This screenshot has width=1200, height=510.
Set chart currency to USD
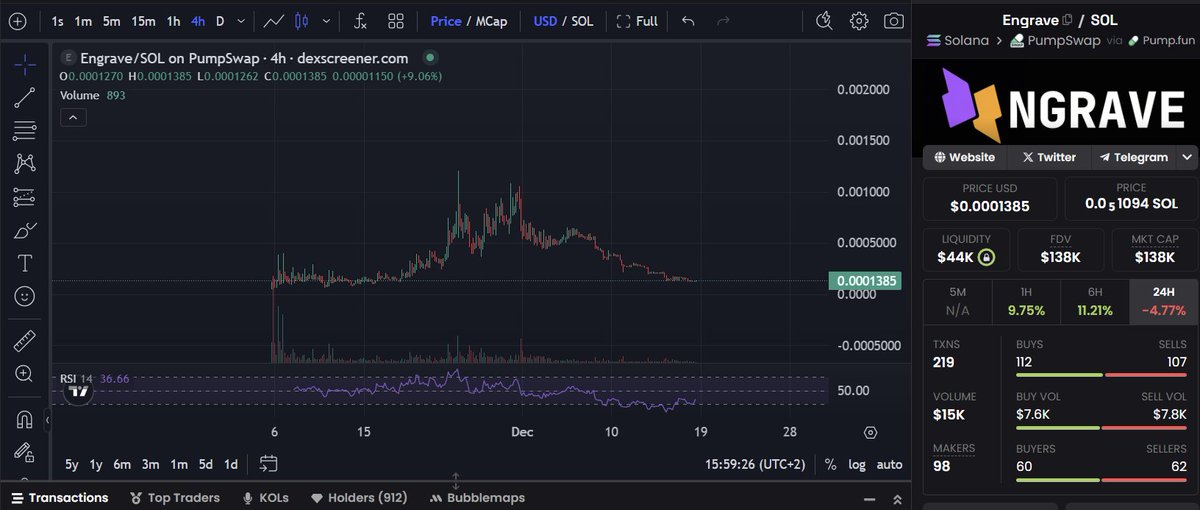tap(545, 21)
